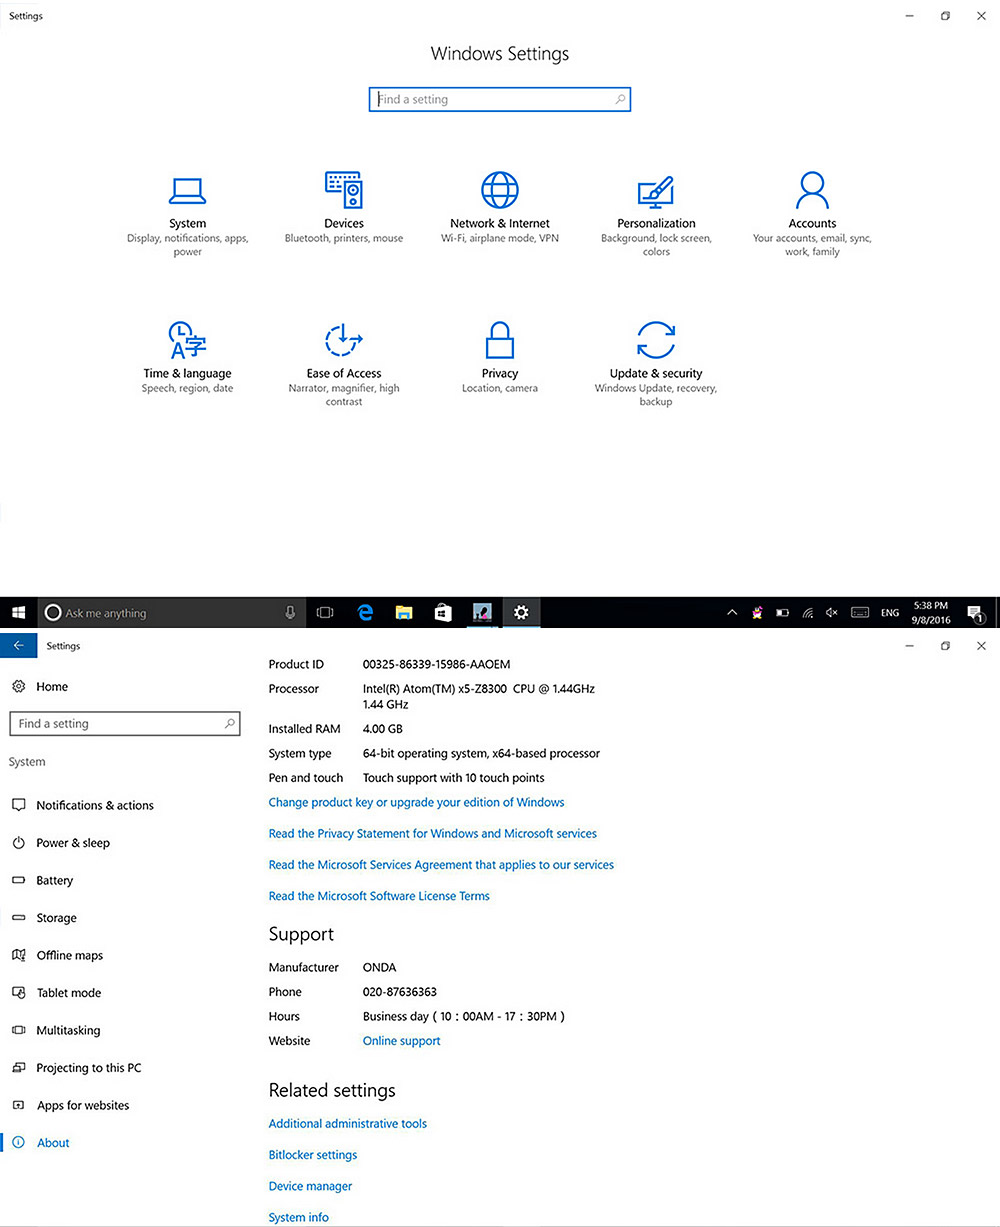Open Additional administrative tools link
This screenshot has height=1227, width=1000.
(x=347, y=1124)
